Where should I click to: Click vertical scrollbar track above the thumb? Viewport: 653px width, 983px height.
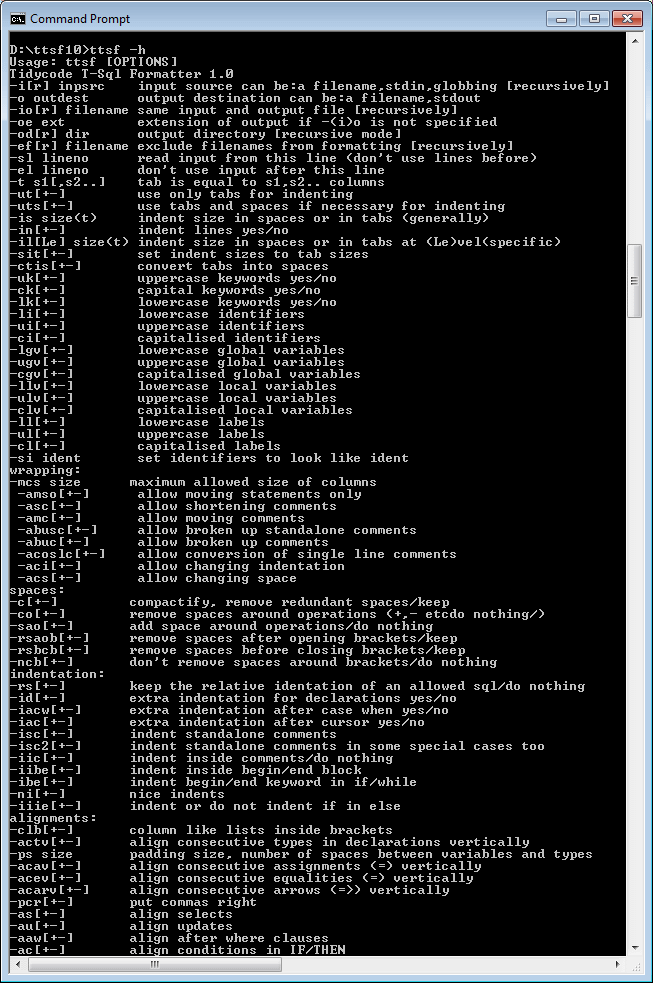coord(635,147)
